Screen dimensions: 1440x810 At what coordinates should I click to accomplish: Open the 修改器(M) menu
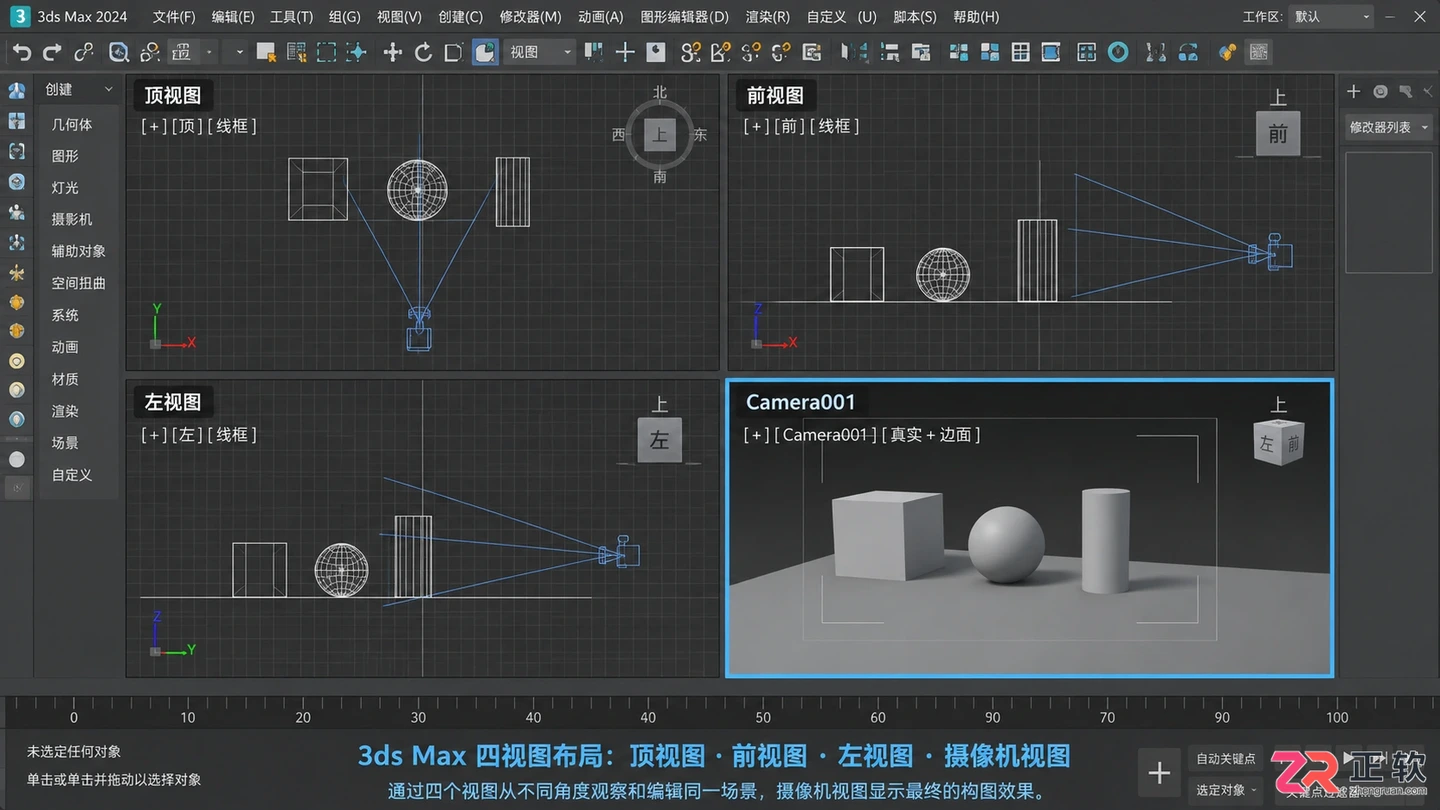coord(530,17)
